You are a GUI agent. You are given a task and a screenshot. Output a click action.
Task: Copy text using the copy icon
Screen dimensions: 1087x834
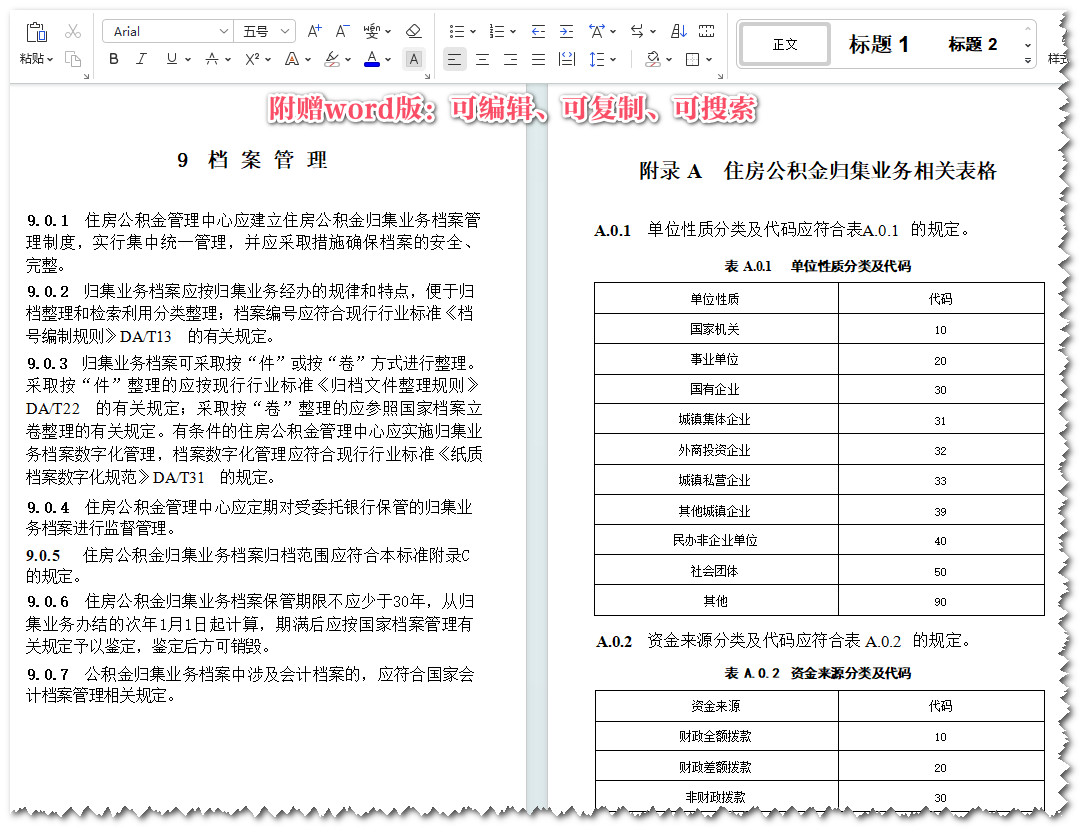pyautogui.click(x=74, y=58)
